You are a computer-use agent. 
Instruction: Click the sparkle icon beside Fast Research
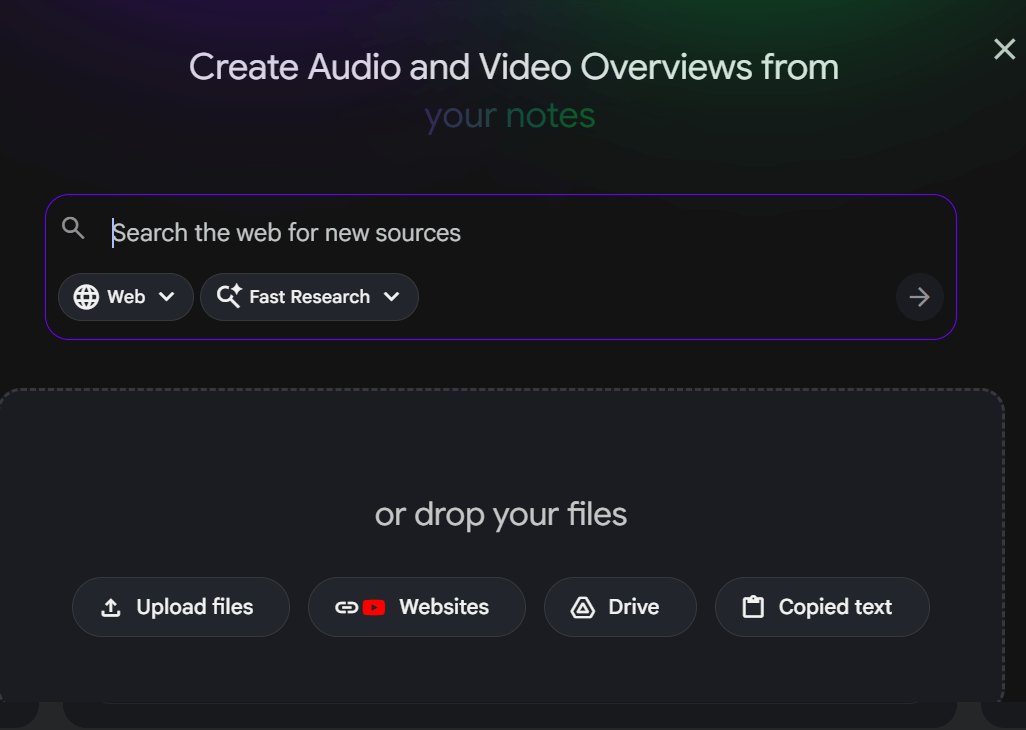point(228,296)
